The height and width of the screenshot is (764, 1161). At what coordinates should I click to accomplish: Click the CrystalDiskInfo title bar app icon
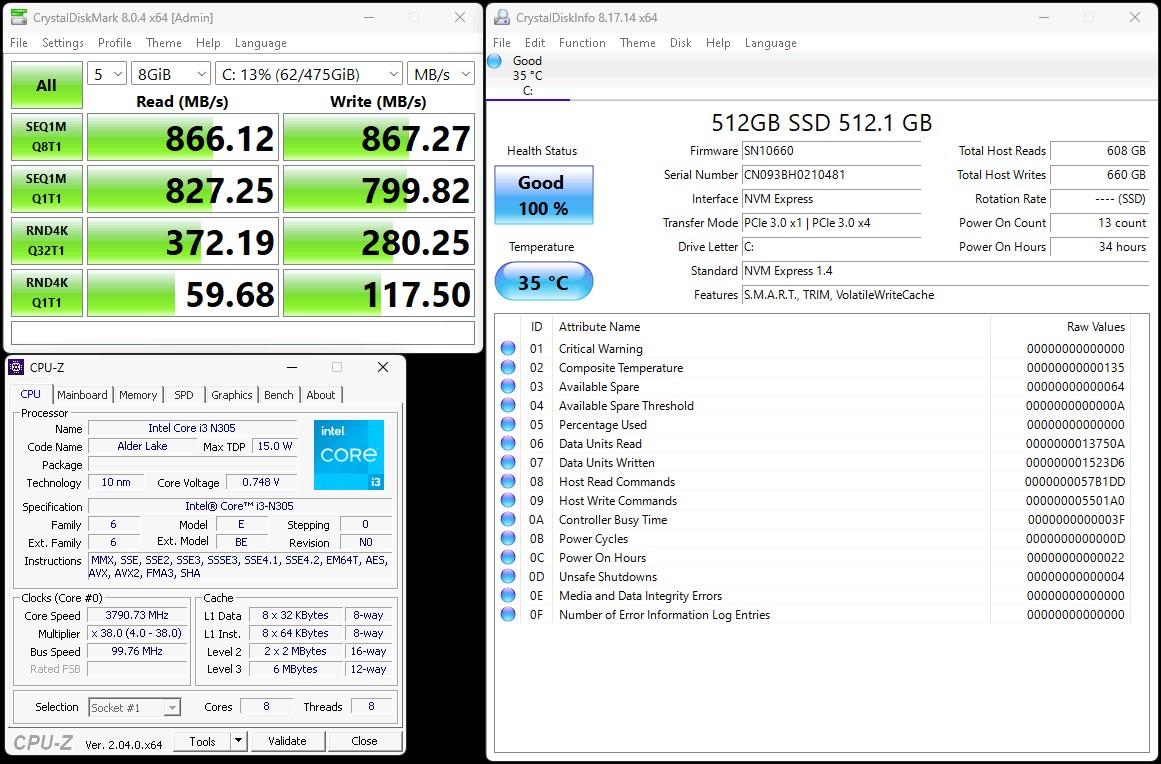click(501, 18)
